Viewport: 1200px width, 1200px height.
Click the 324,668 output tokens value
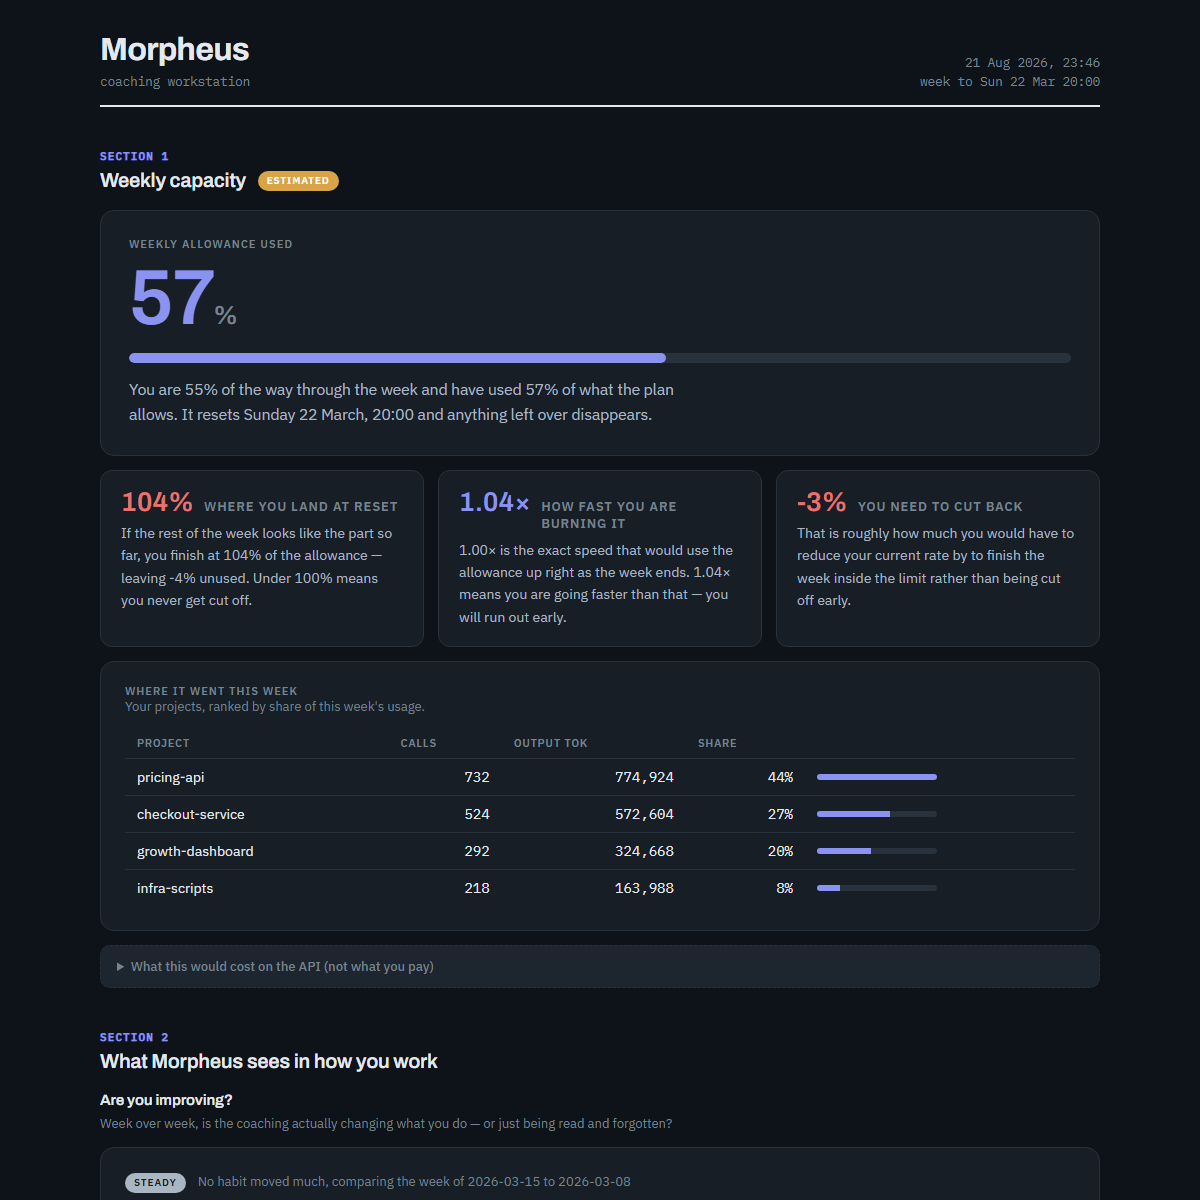click(644, 851)
